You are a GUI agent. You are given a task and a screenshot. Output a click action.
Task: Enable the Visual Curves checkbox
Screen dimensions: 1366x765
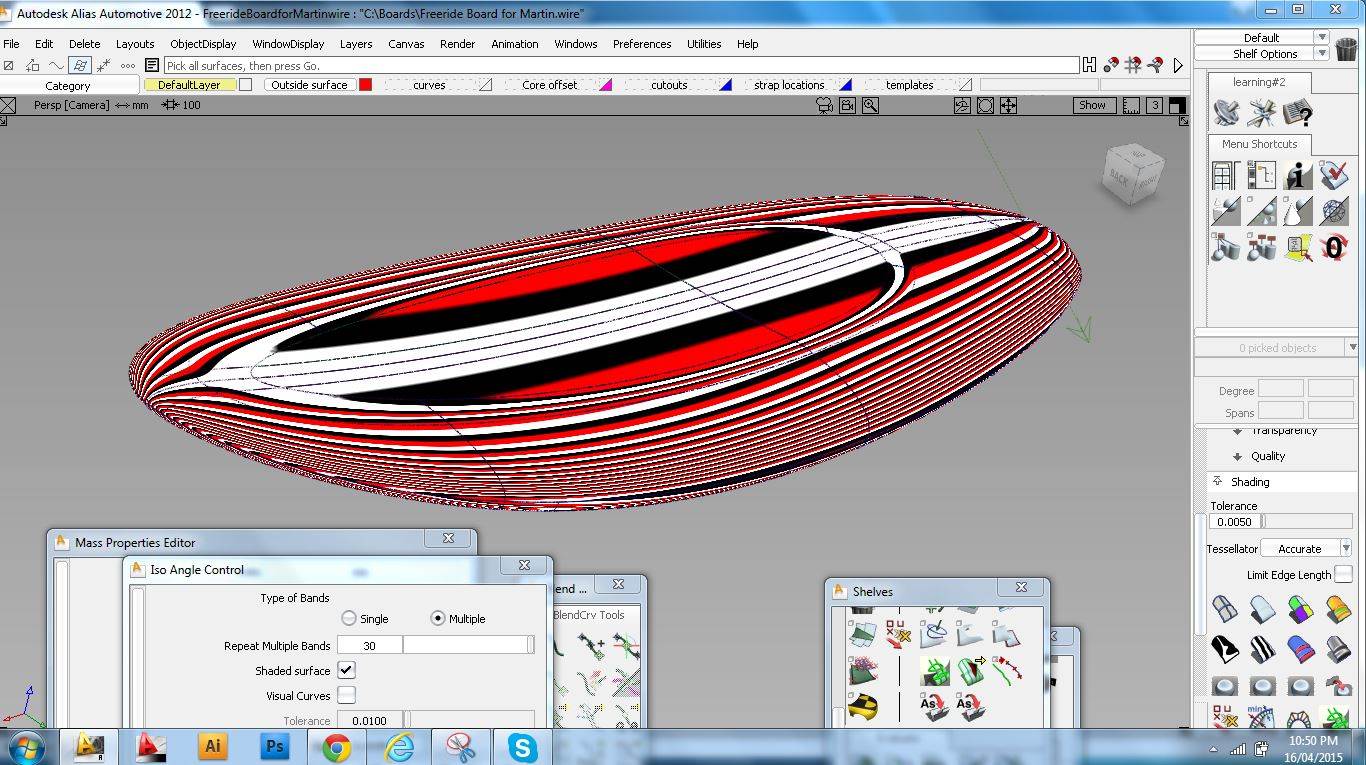[346, 695]
